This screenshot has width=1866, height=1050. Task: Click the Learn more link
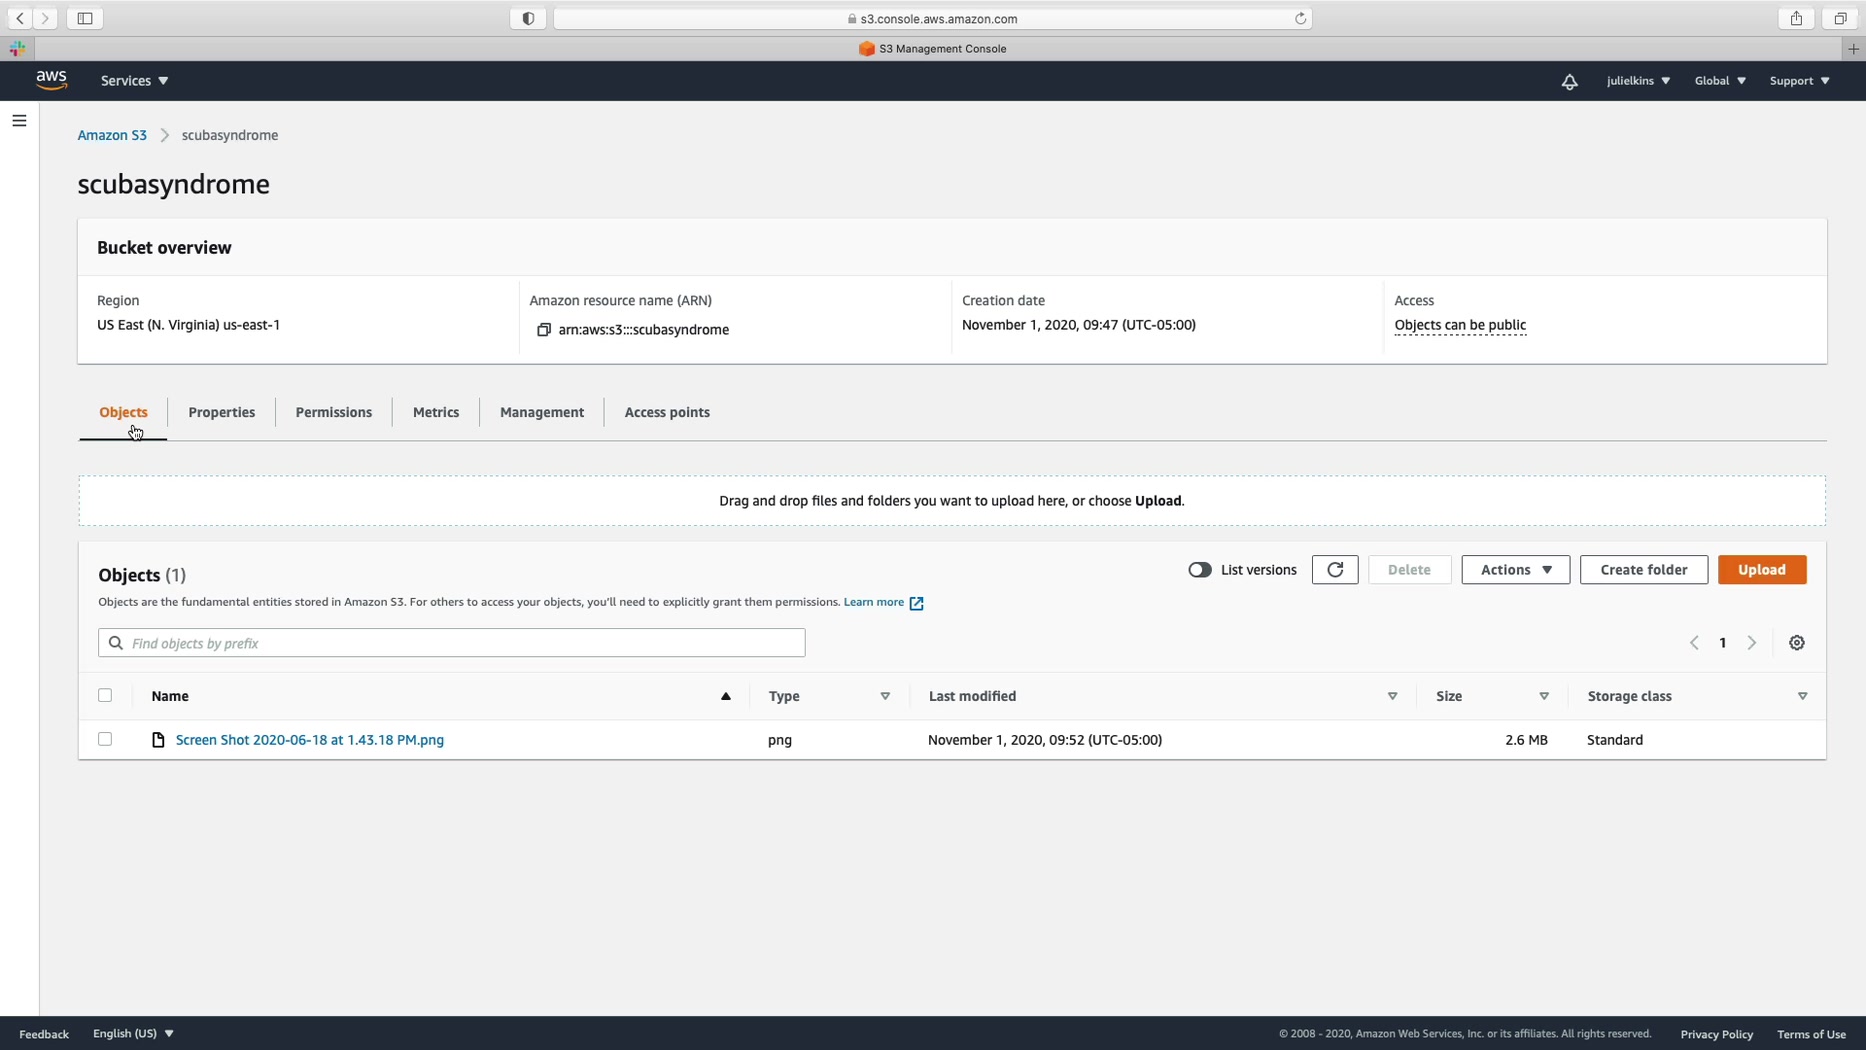coord(874,602)
